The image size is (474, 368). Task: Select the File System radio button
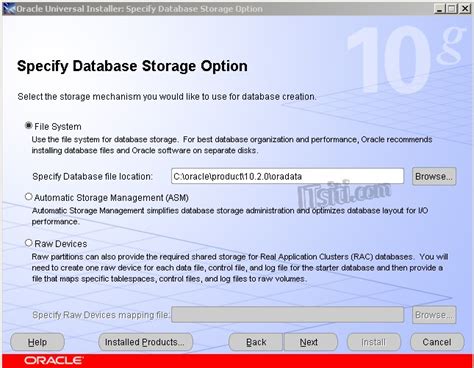(29, 126)
